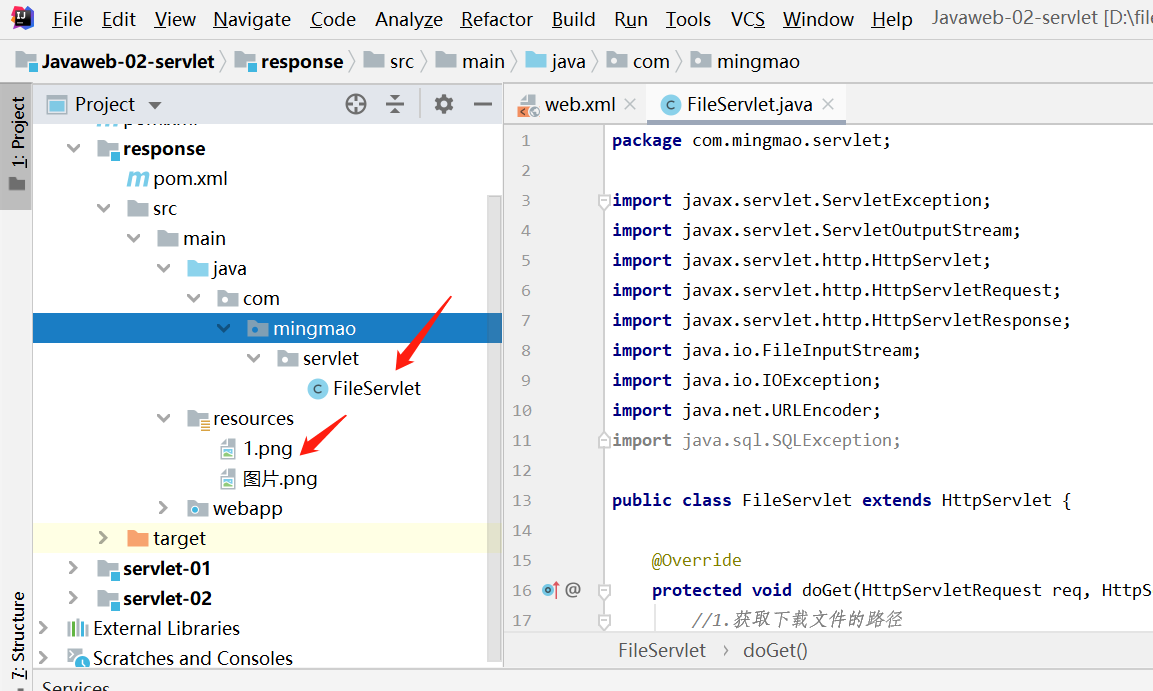Expand the servlet-01 module node
This screenshot has height=691, width=1153.
[x=74, y=568]
